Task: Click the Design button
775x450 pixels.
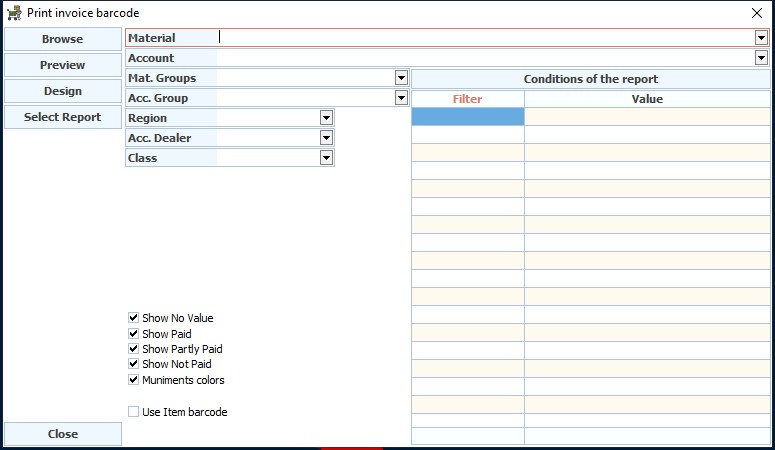Action: point(63,91)
